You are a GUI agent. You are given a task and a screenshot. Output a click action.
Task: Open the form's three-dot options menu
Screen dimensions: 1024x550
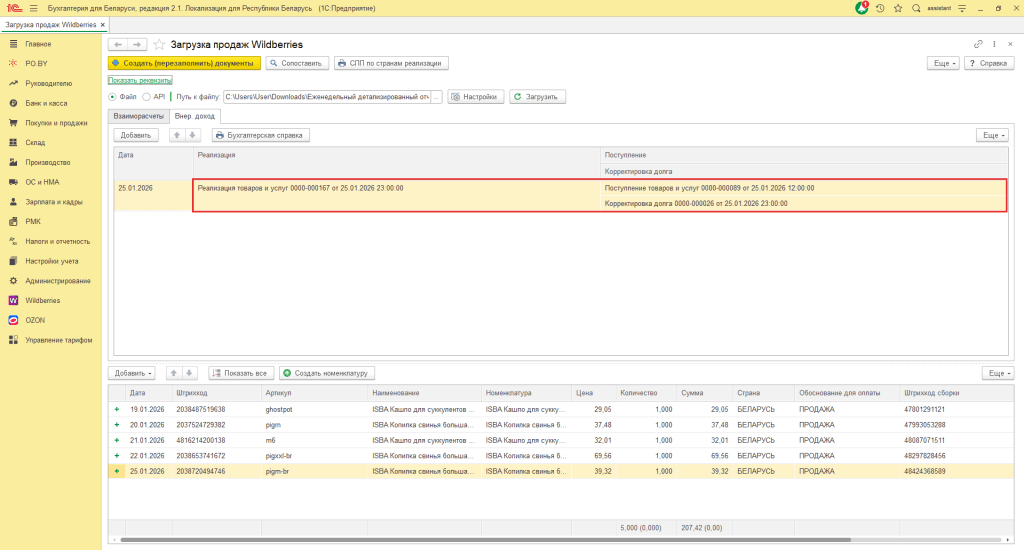pos(994,44)
